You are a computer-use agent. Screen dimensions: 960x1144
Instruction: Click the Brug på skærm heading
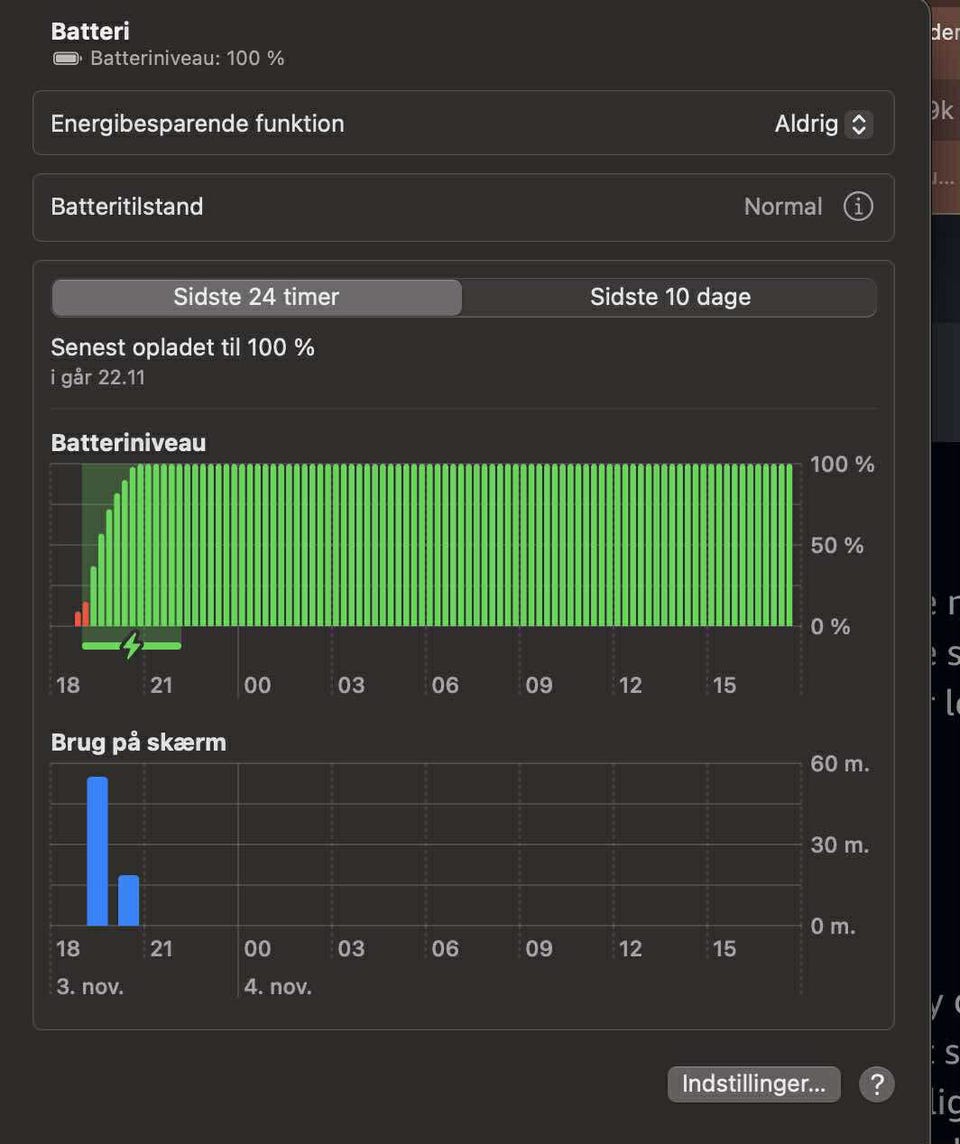(138, 743)
